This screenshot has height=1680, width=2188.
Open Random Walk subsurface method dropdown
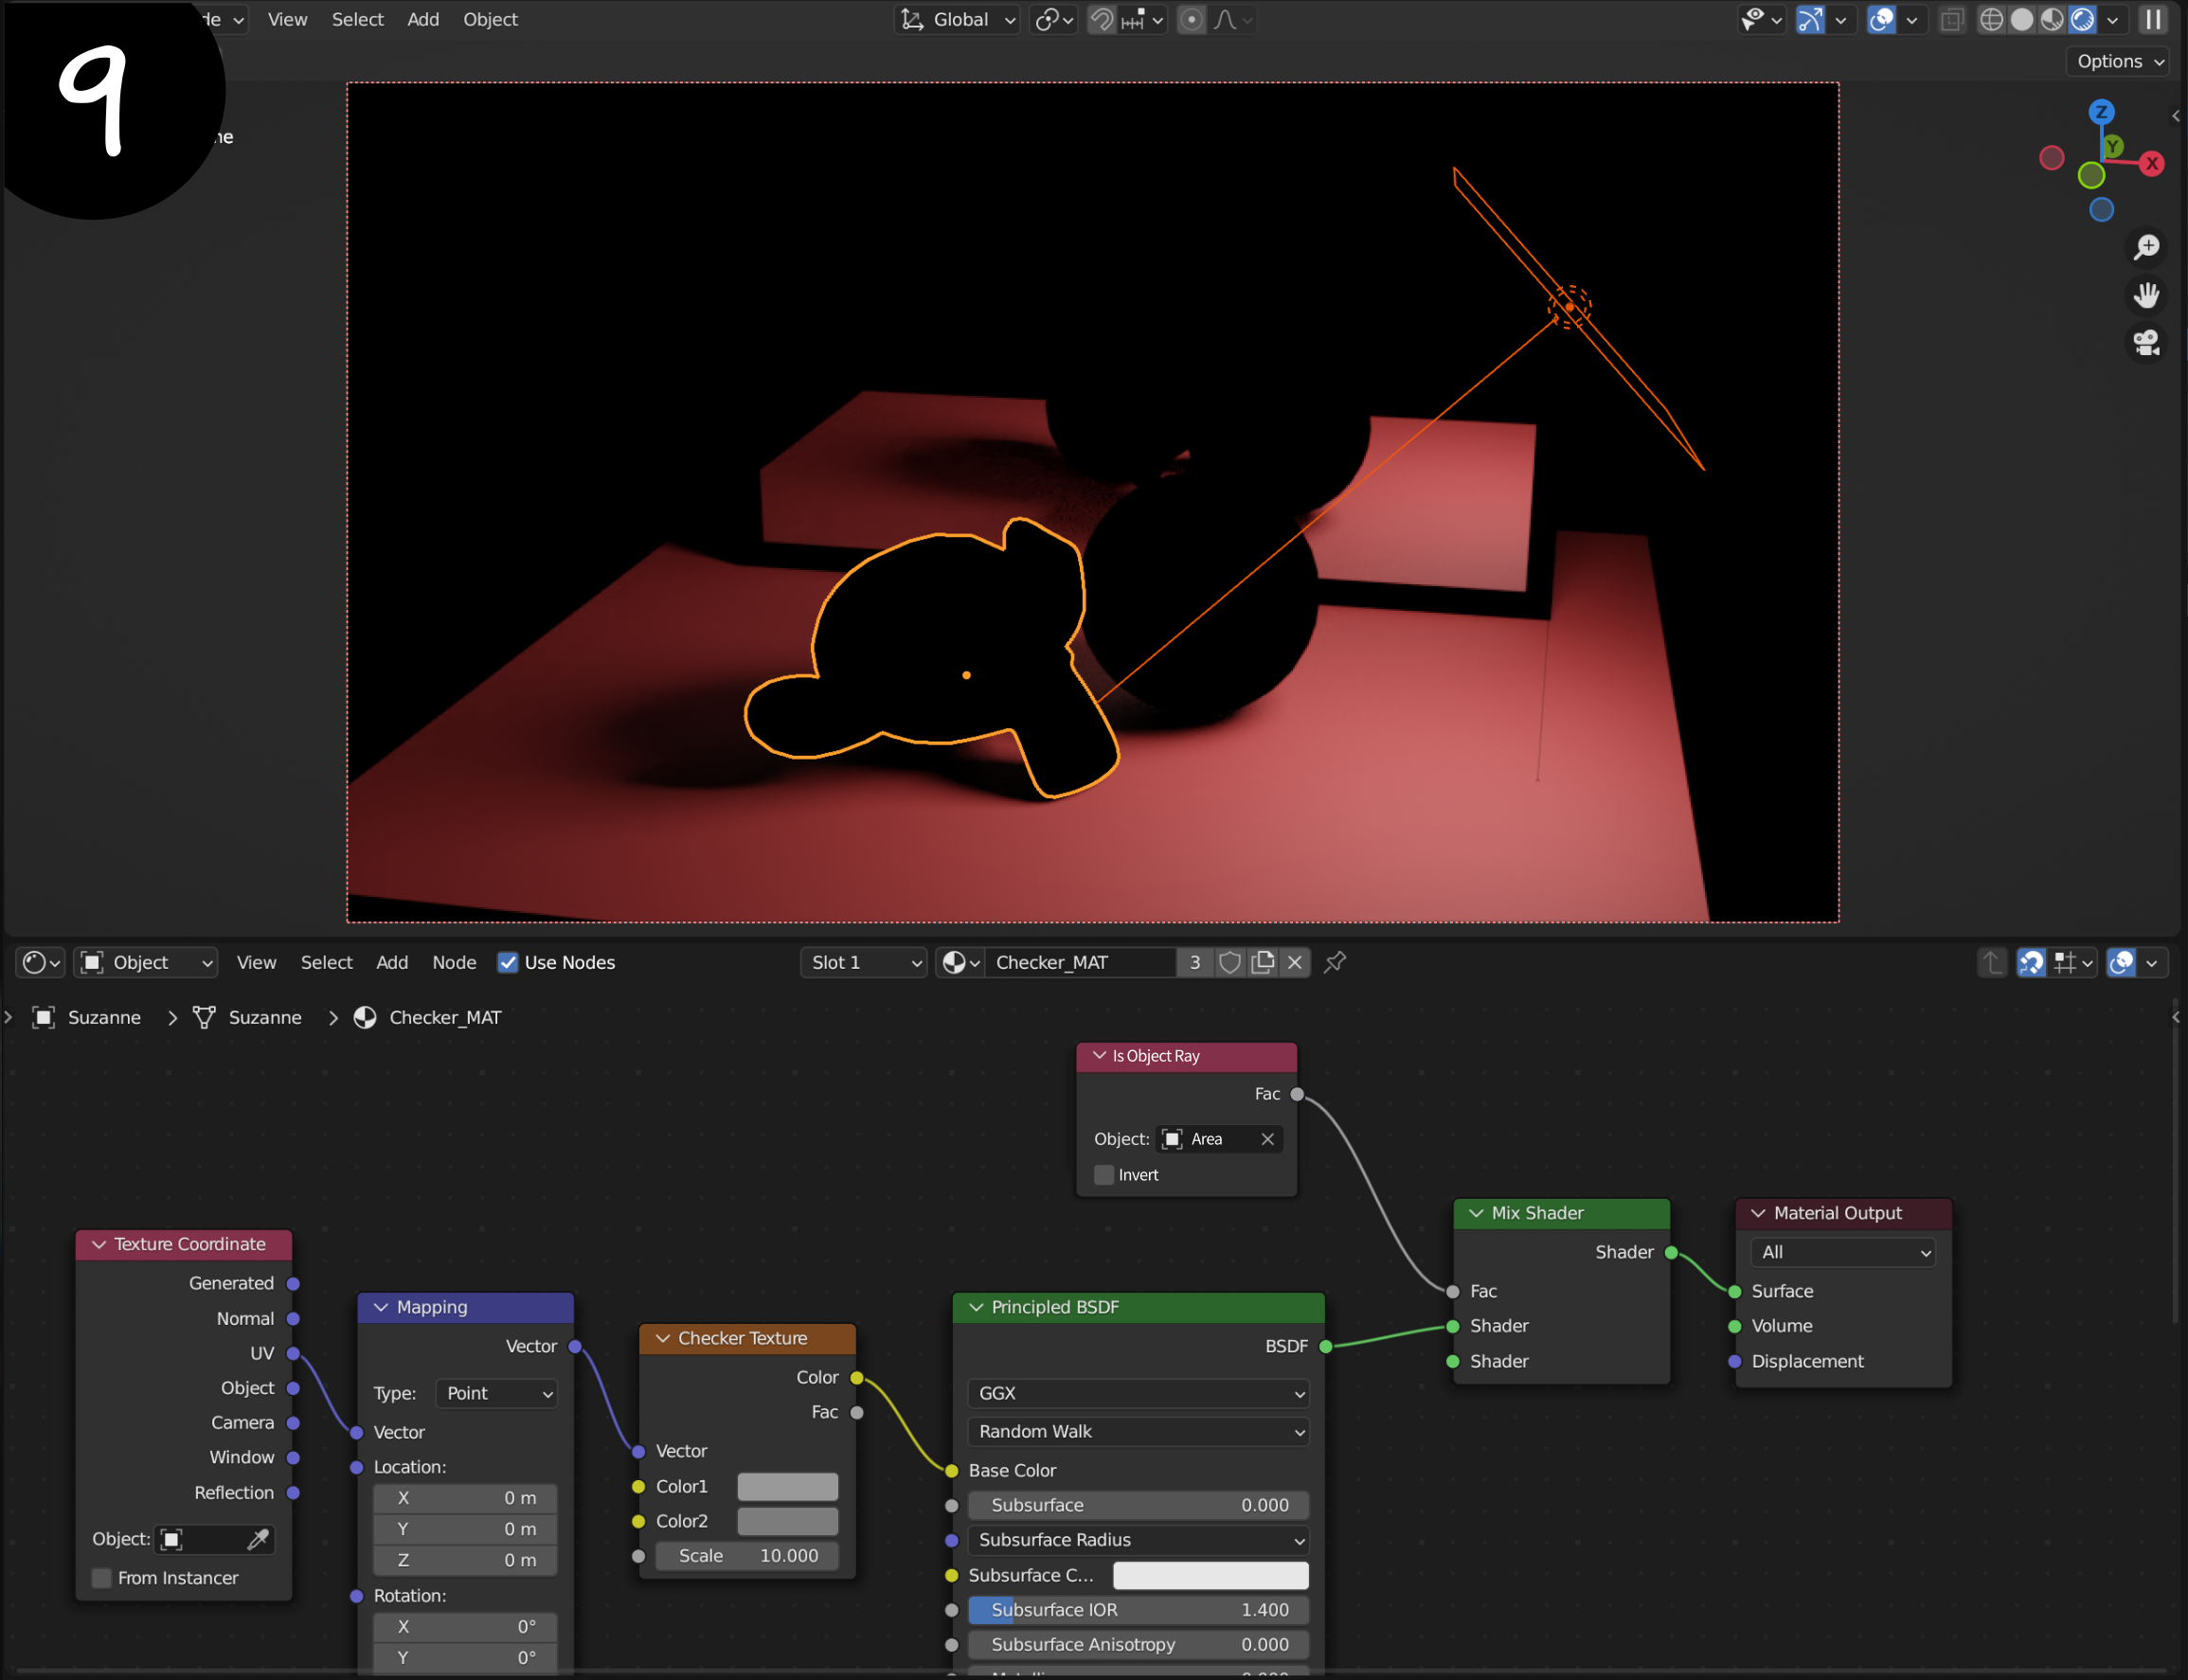click(x=1139, y=1432)
